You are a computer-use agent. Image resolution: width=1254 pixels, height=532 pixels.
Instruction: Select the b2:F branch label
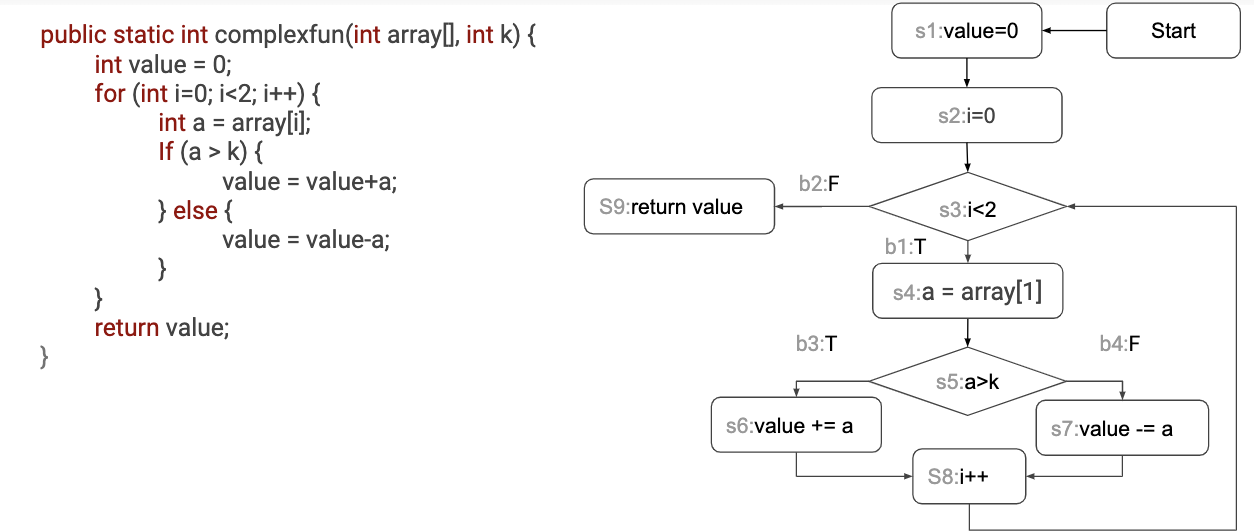818,184
